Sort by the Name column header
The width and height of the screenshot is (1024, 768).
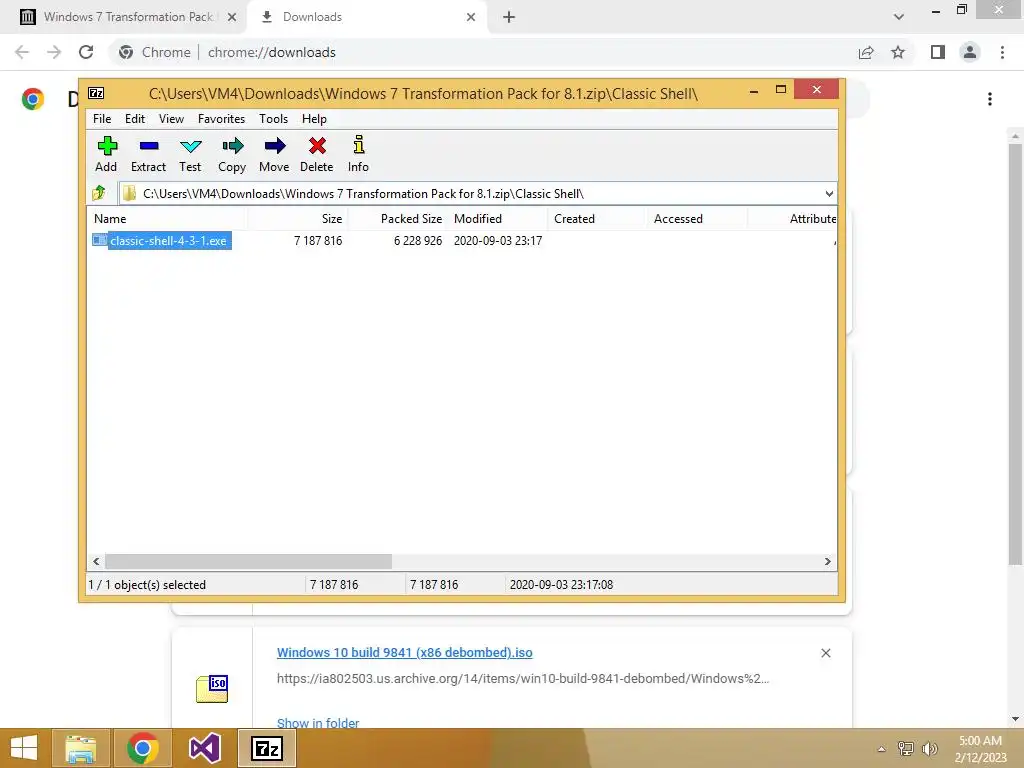click(x=167, y=219)
